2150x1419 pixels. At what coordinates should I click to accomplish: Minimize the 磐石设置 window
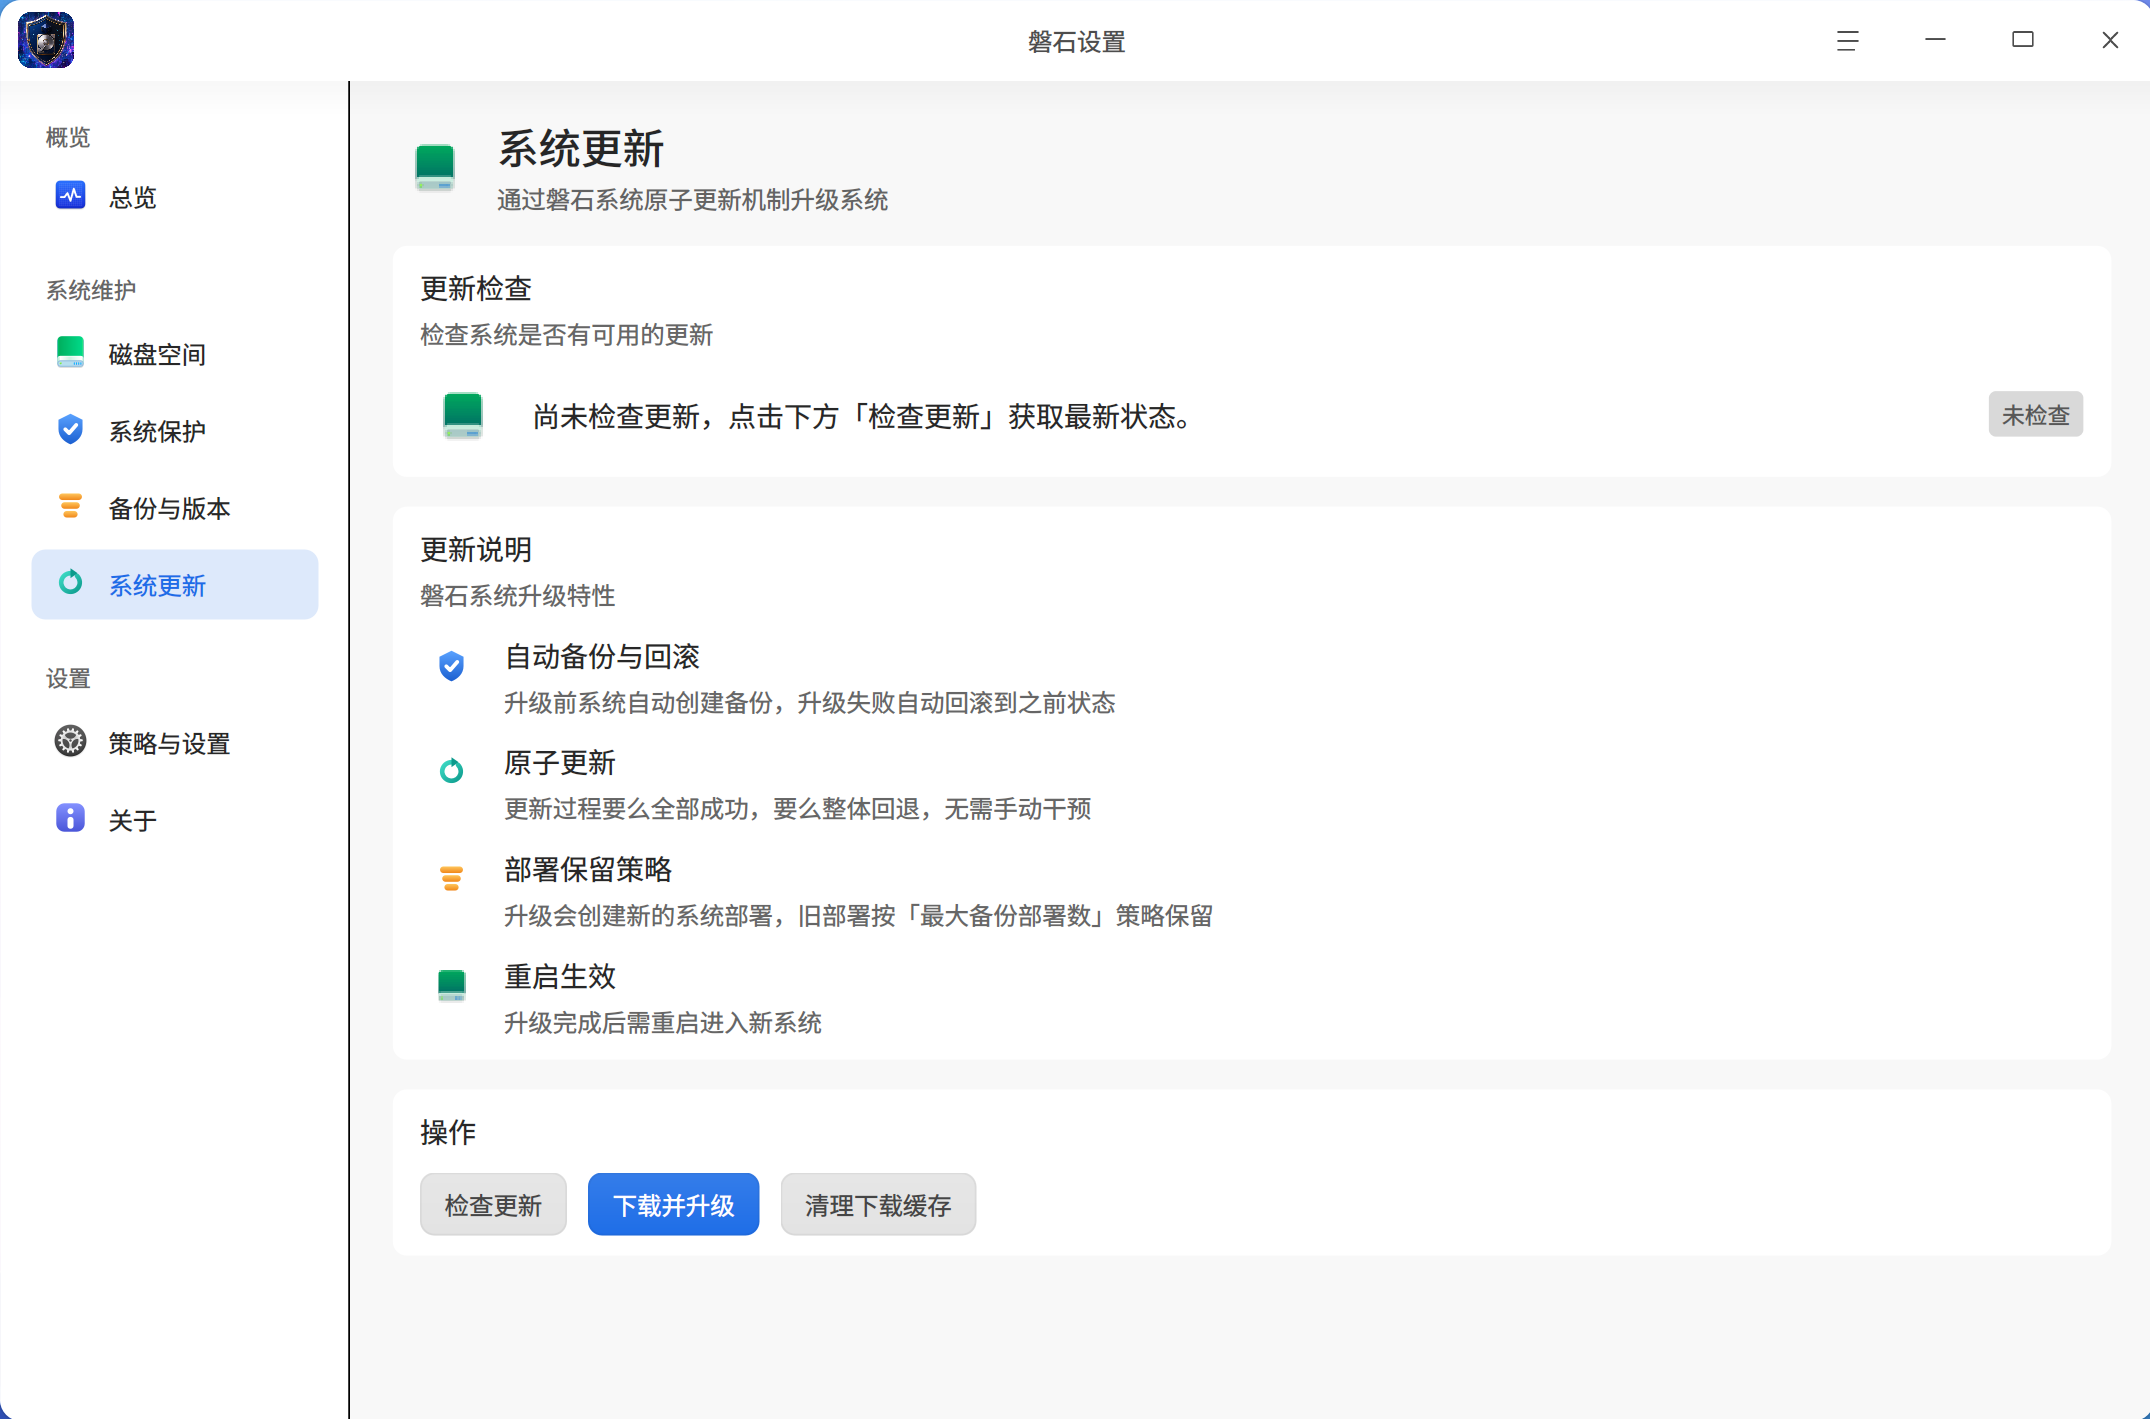pyautogui.click(x=1935, y=40)
